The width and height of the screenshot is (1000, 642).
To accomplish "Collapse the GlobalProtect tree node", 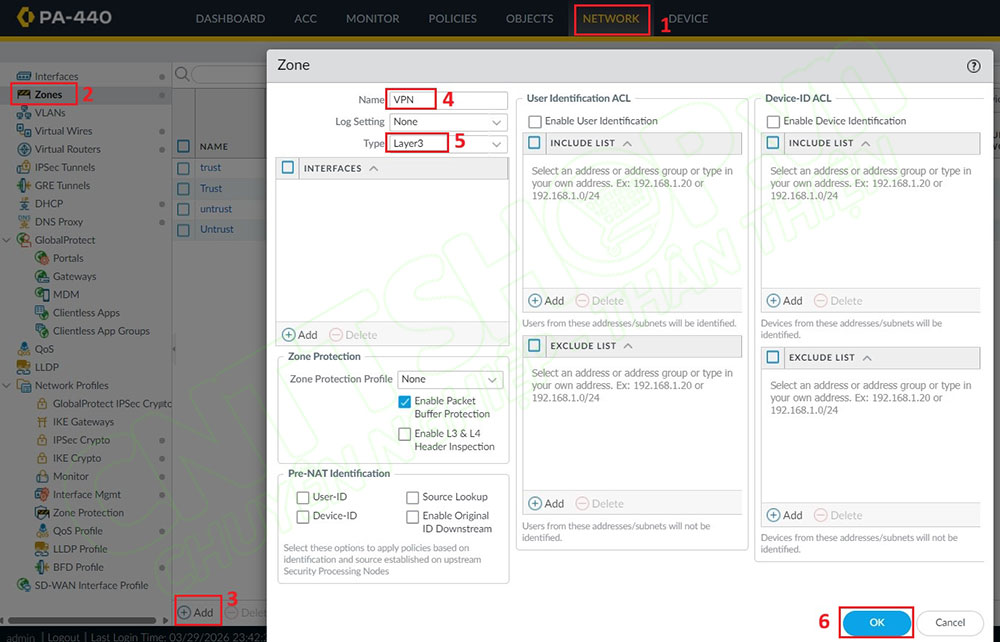I will click(7, 240).
